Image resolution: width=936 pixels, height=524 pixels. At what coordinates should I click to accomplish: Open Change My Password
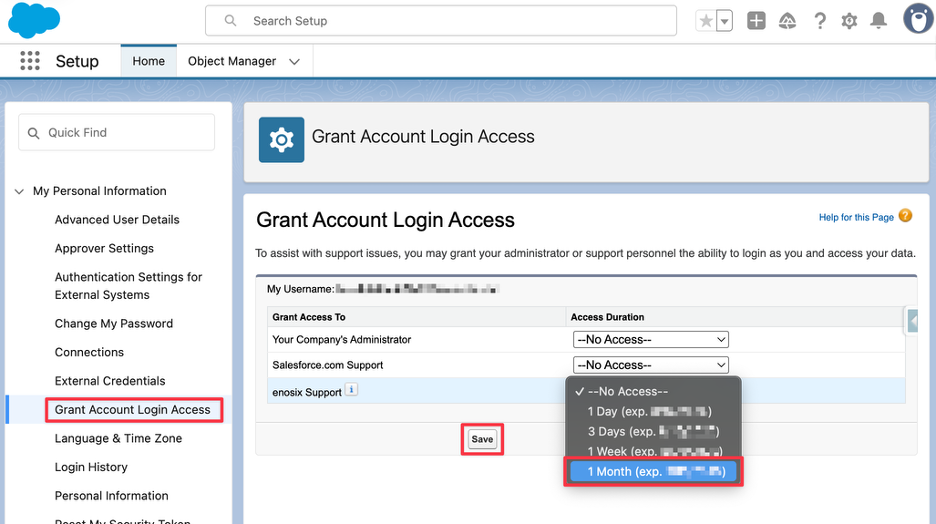click(113, 323)
